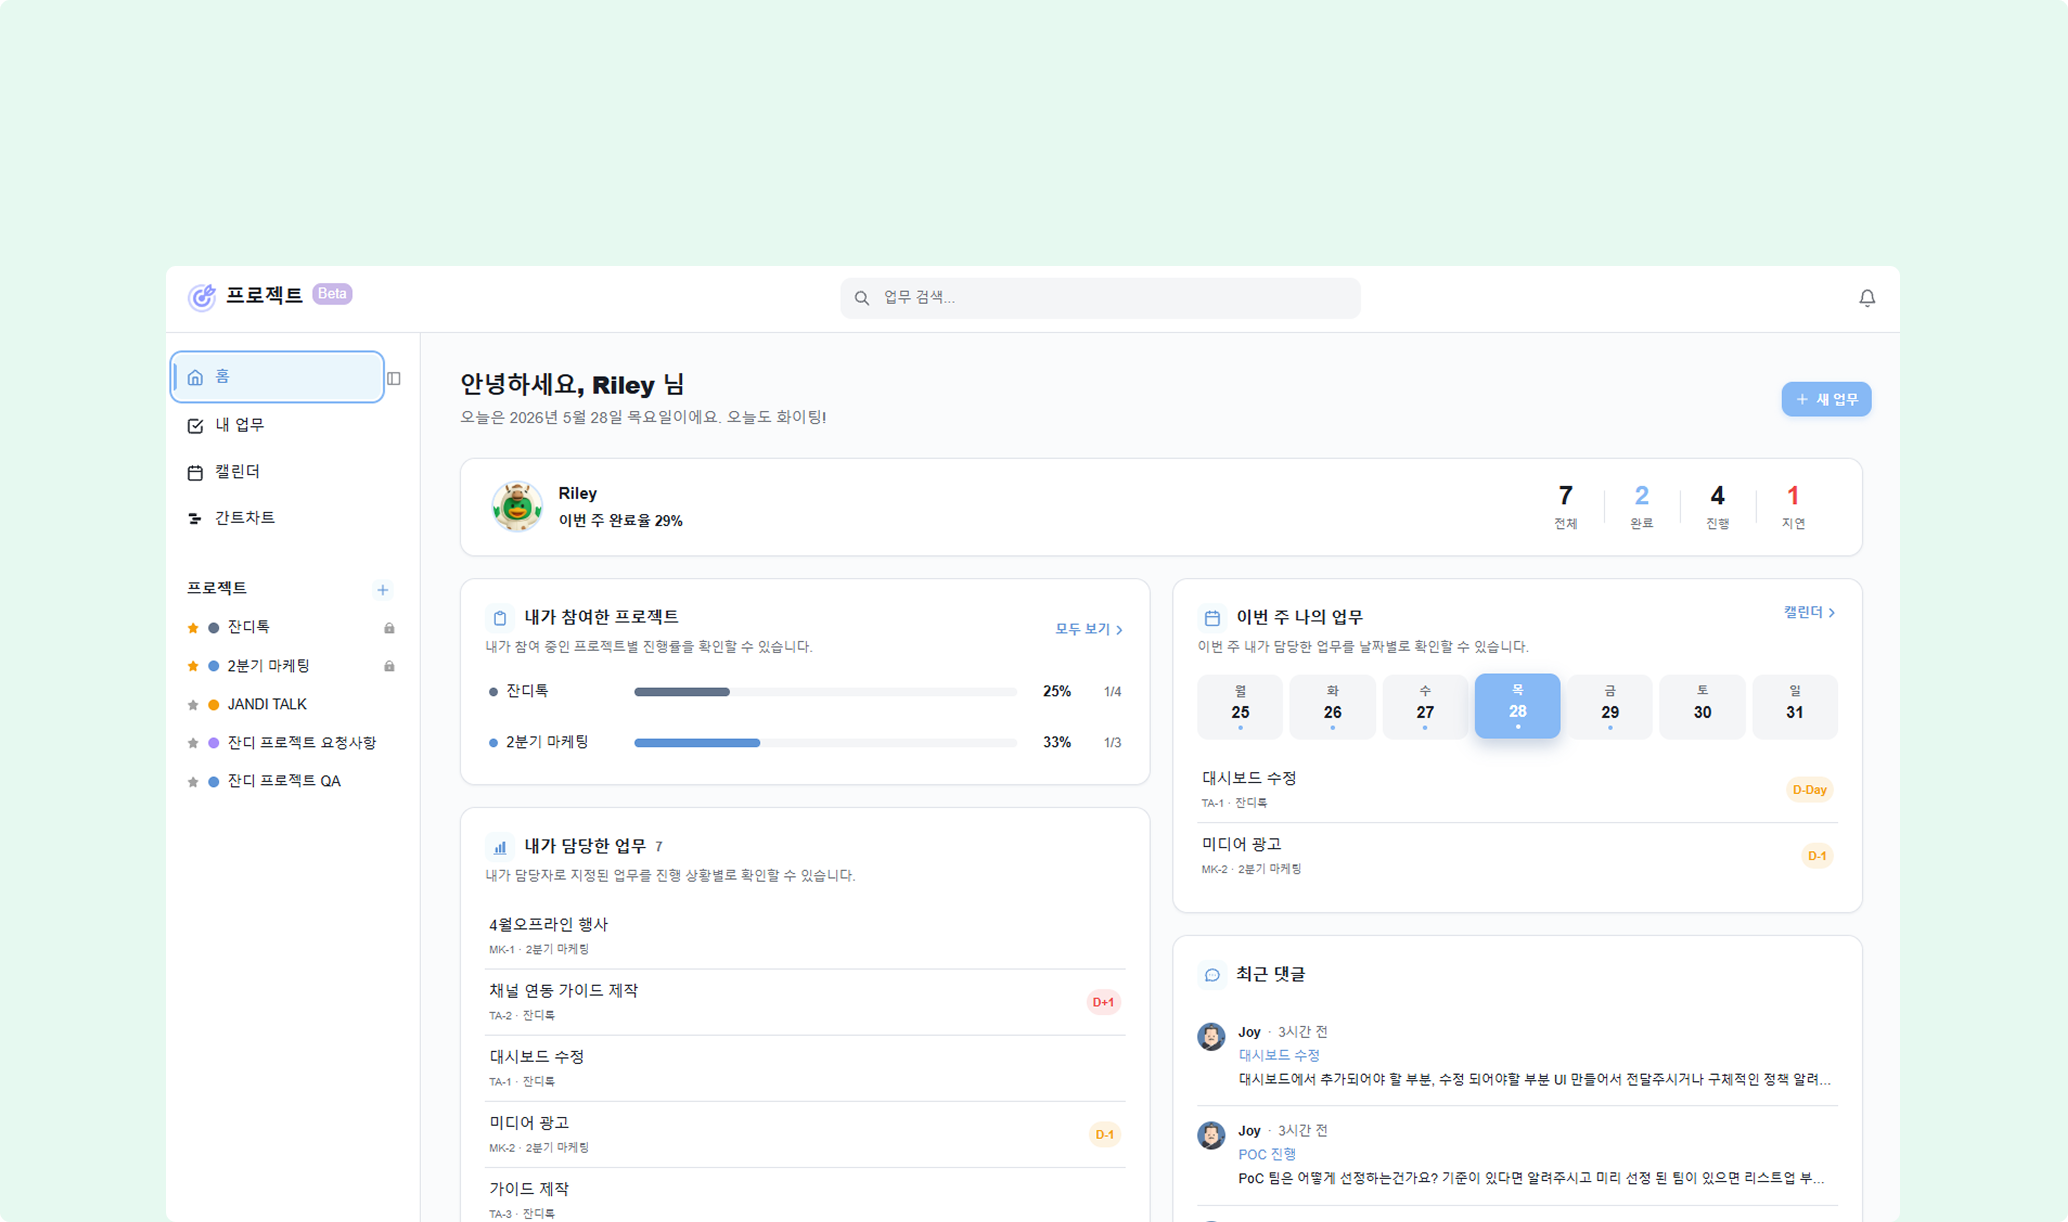
Task: Open the 잔디톡 project in sidebar
Action: [248, 627]
